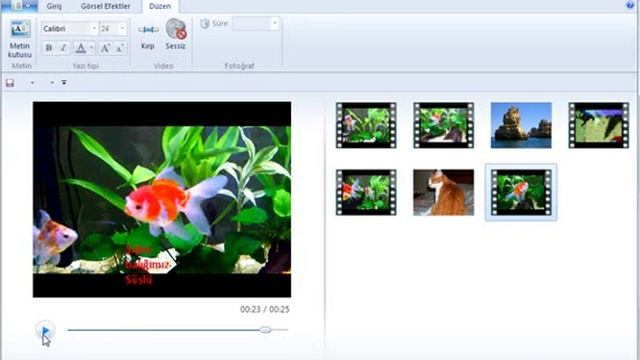Click the font color A icon
Image resolution: width=640 pixels, height=360 pixels.
[x=81, y=48]
